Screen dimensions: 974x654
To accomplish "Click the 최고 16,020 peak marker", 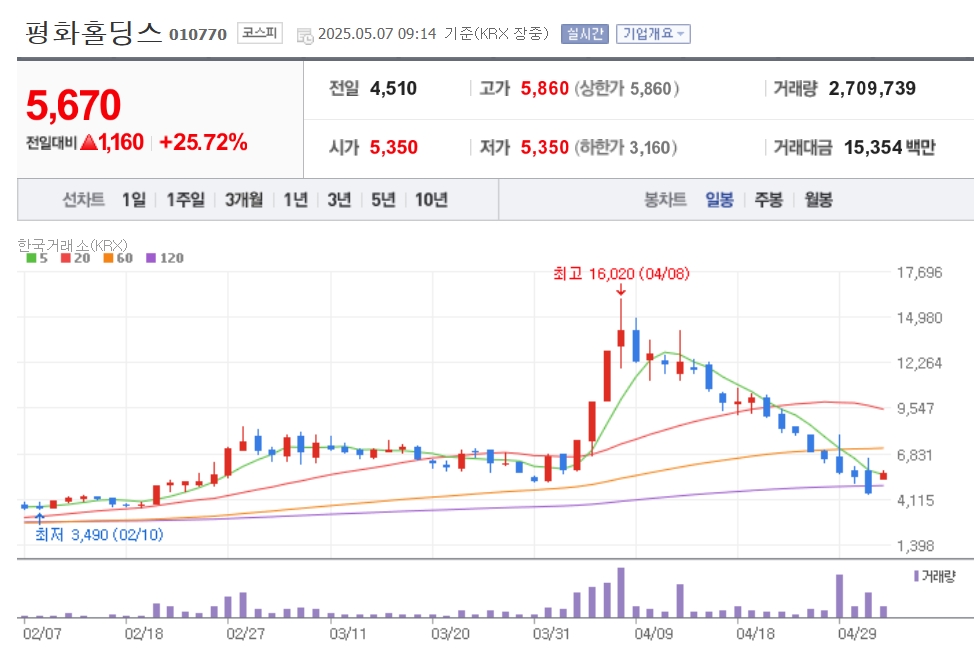I will pos(621,274).
